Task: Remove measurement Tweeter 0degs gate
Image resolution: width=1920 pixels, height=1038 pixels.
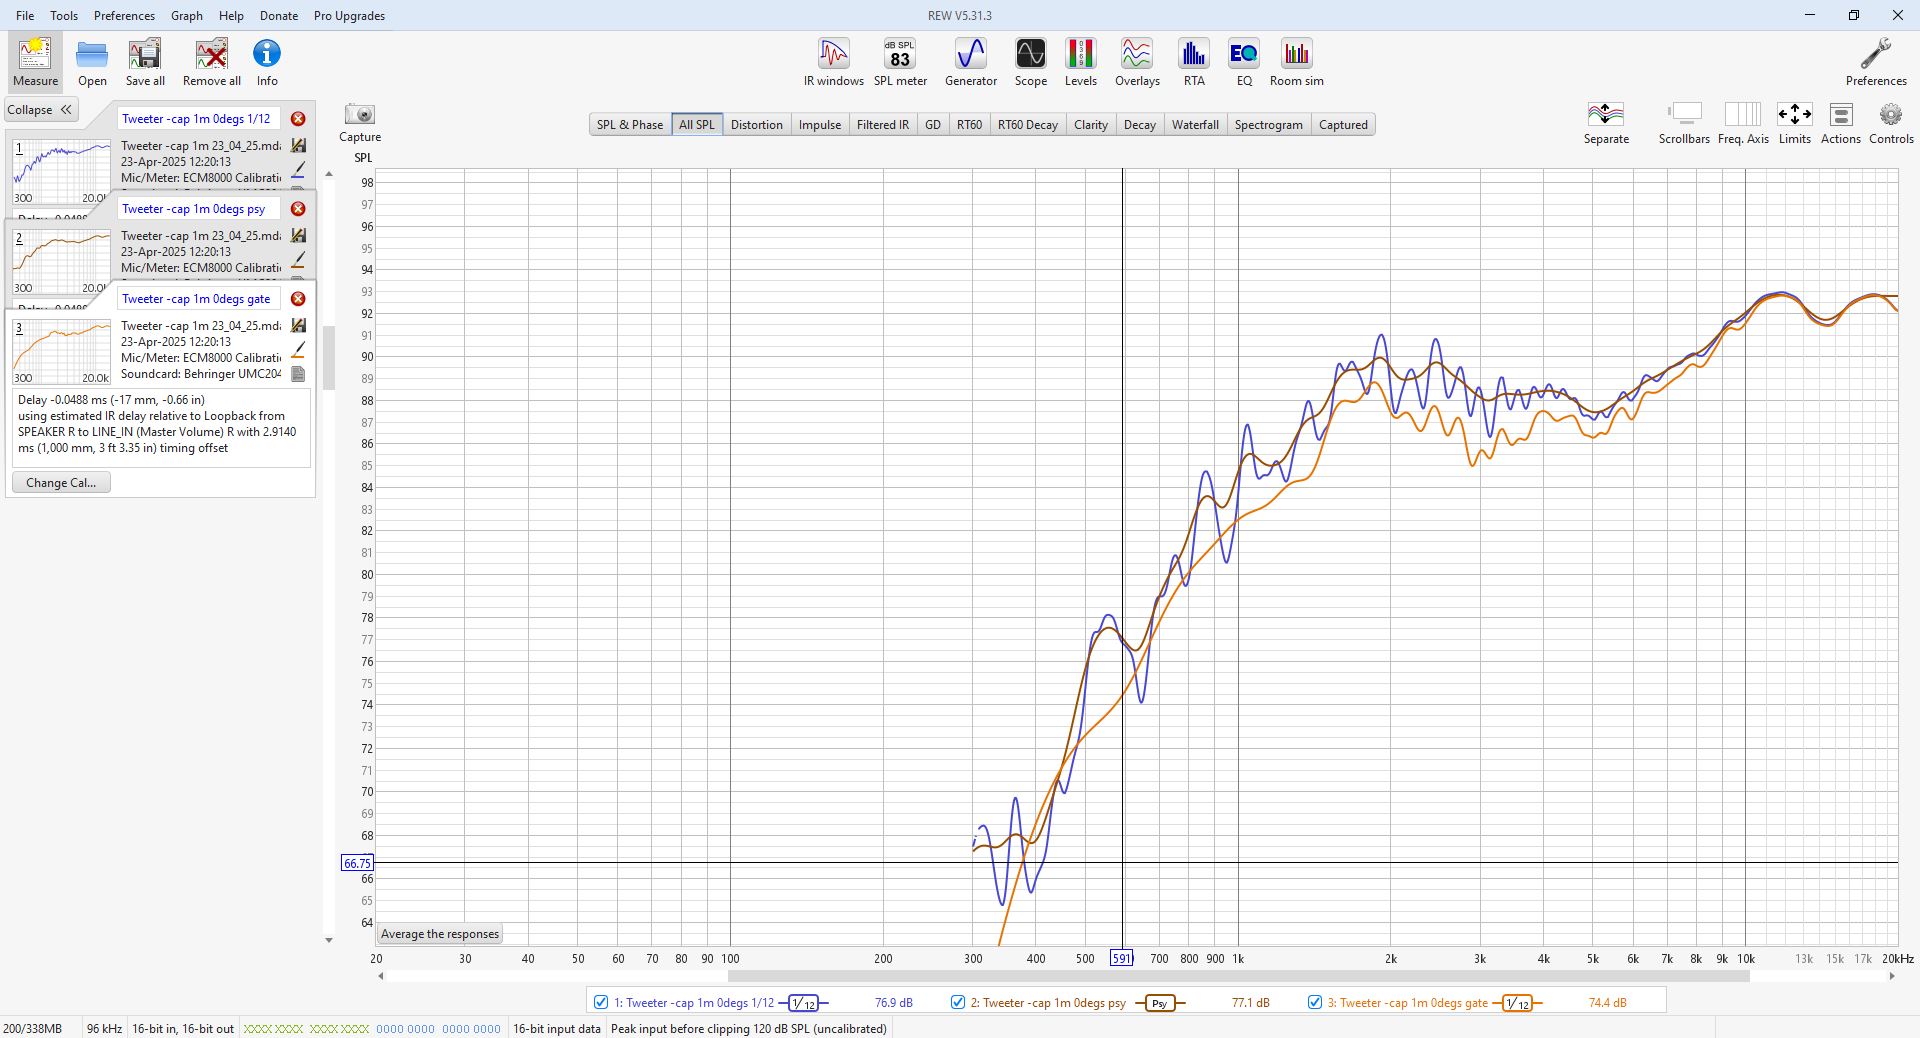Action: 298,299
